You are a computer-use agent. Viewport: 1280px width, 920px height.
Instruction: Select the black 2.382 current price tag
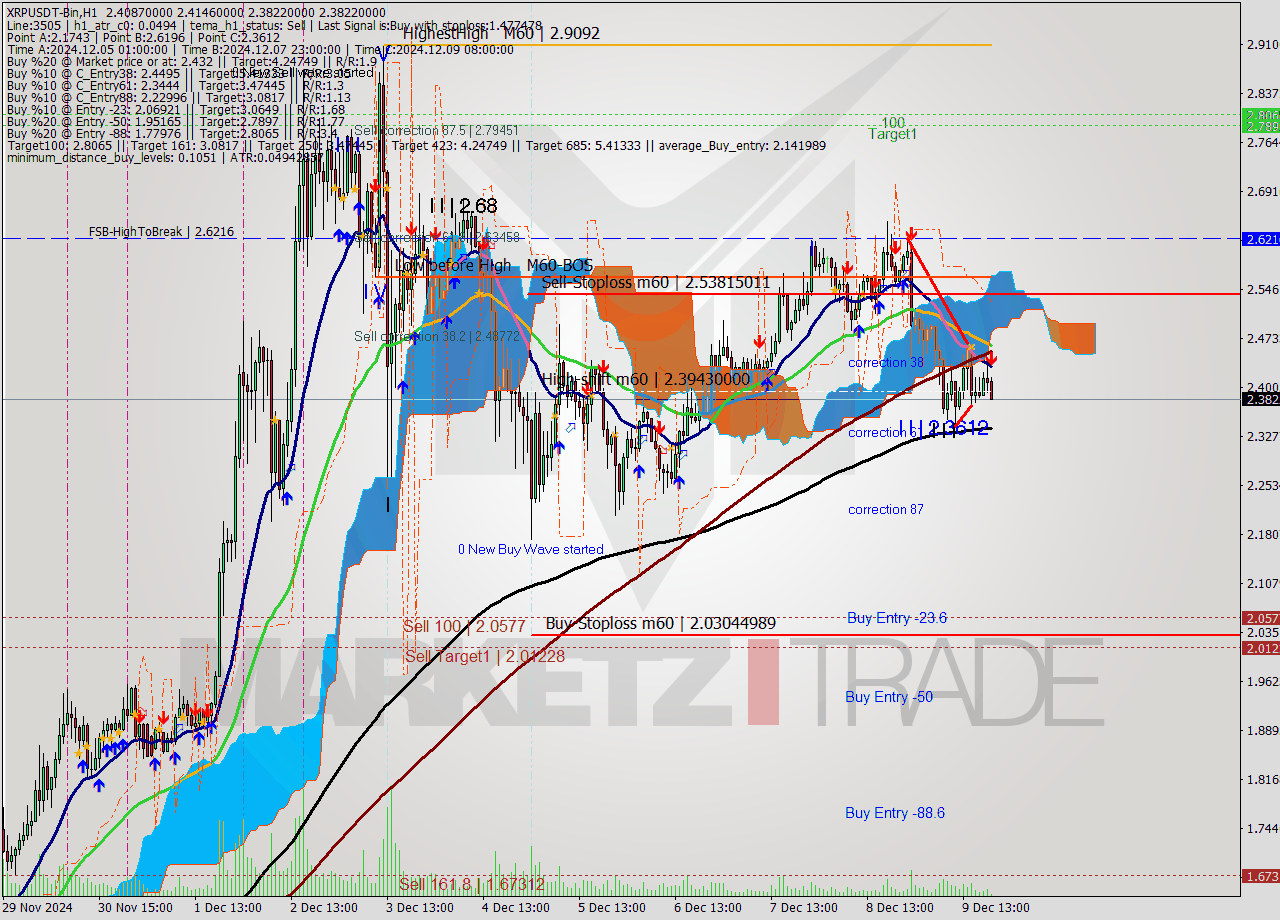click(x=1260, y=399)
